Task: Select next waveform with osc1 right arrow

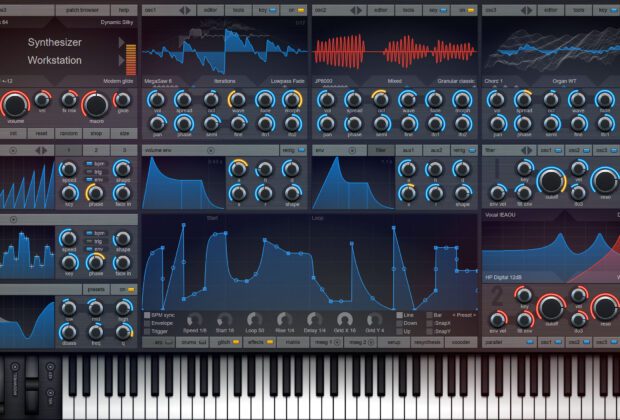Action: pos(188,10)
